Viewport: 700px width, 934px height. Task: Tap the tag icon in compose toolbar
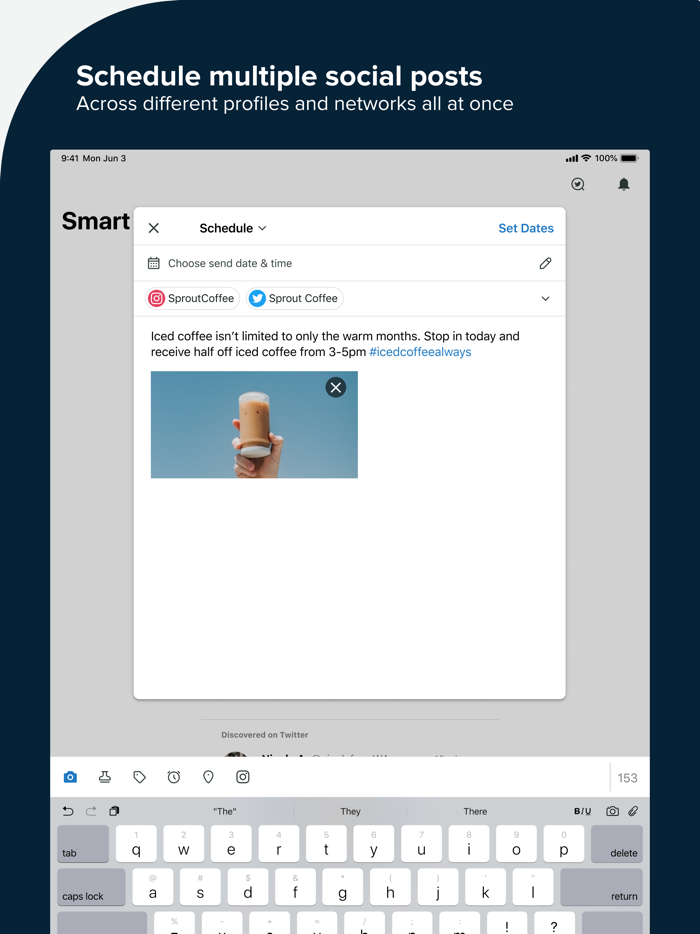tap(139, 777)
